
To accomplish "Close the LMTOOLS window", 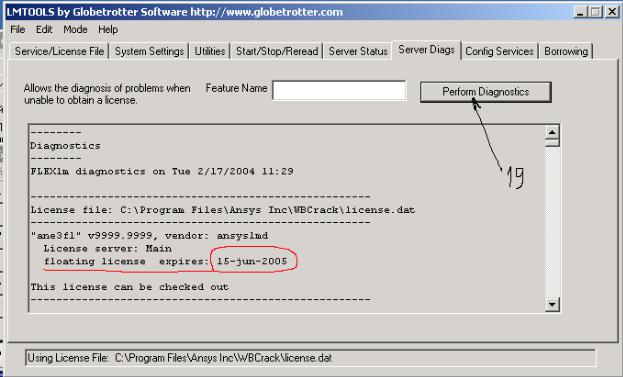I will coord(612,12).
